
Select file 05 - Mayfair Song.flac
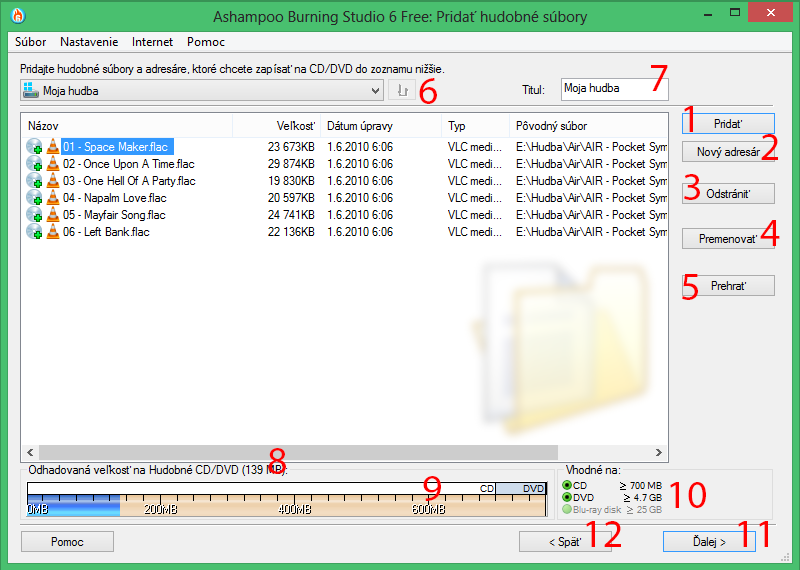tap(114, 215)
